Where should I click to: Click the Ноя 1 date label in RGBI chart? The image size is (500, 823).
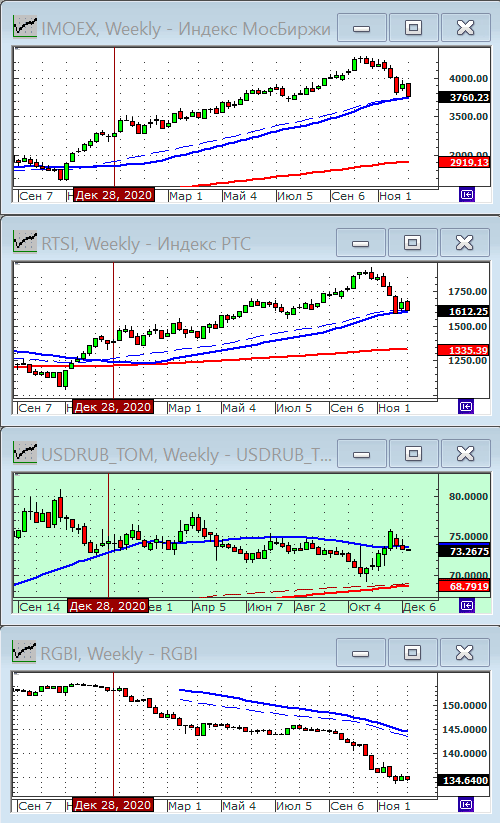pyautogui.click(x=395, y=805)
